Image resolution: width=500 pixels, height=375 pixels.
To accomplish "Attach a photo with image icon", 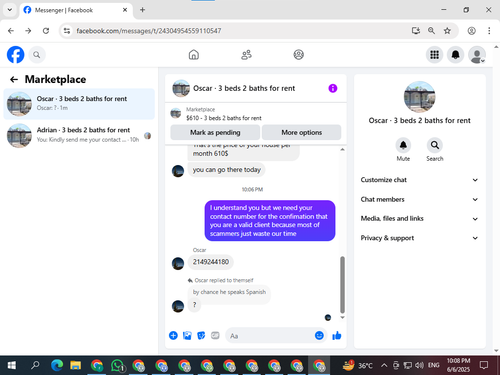I will point(187,335).
